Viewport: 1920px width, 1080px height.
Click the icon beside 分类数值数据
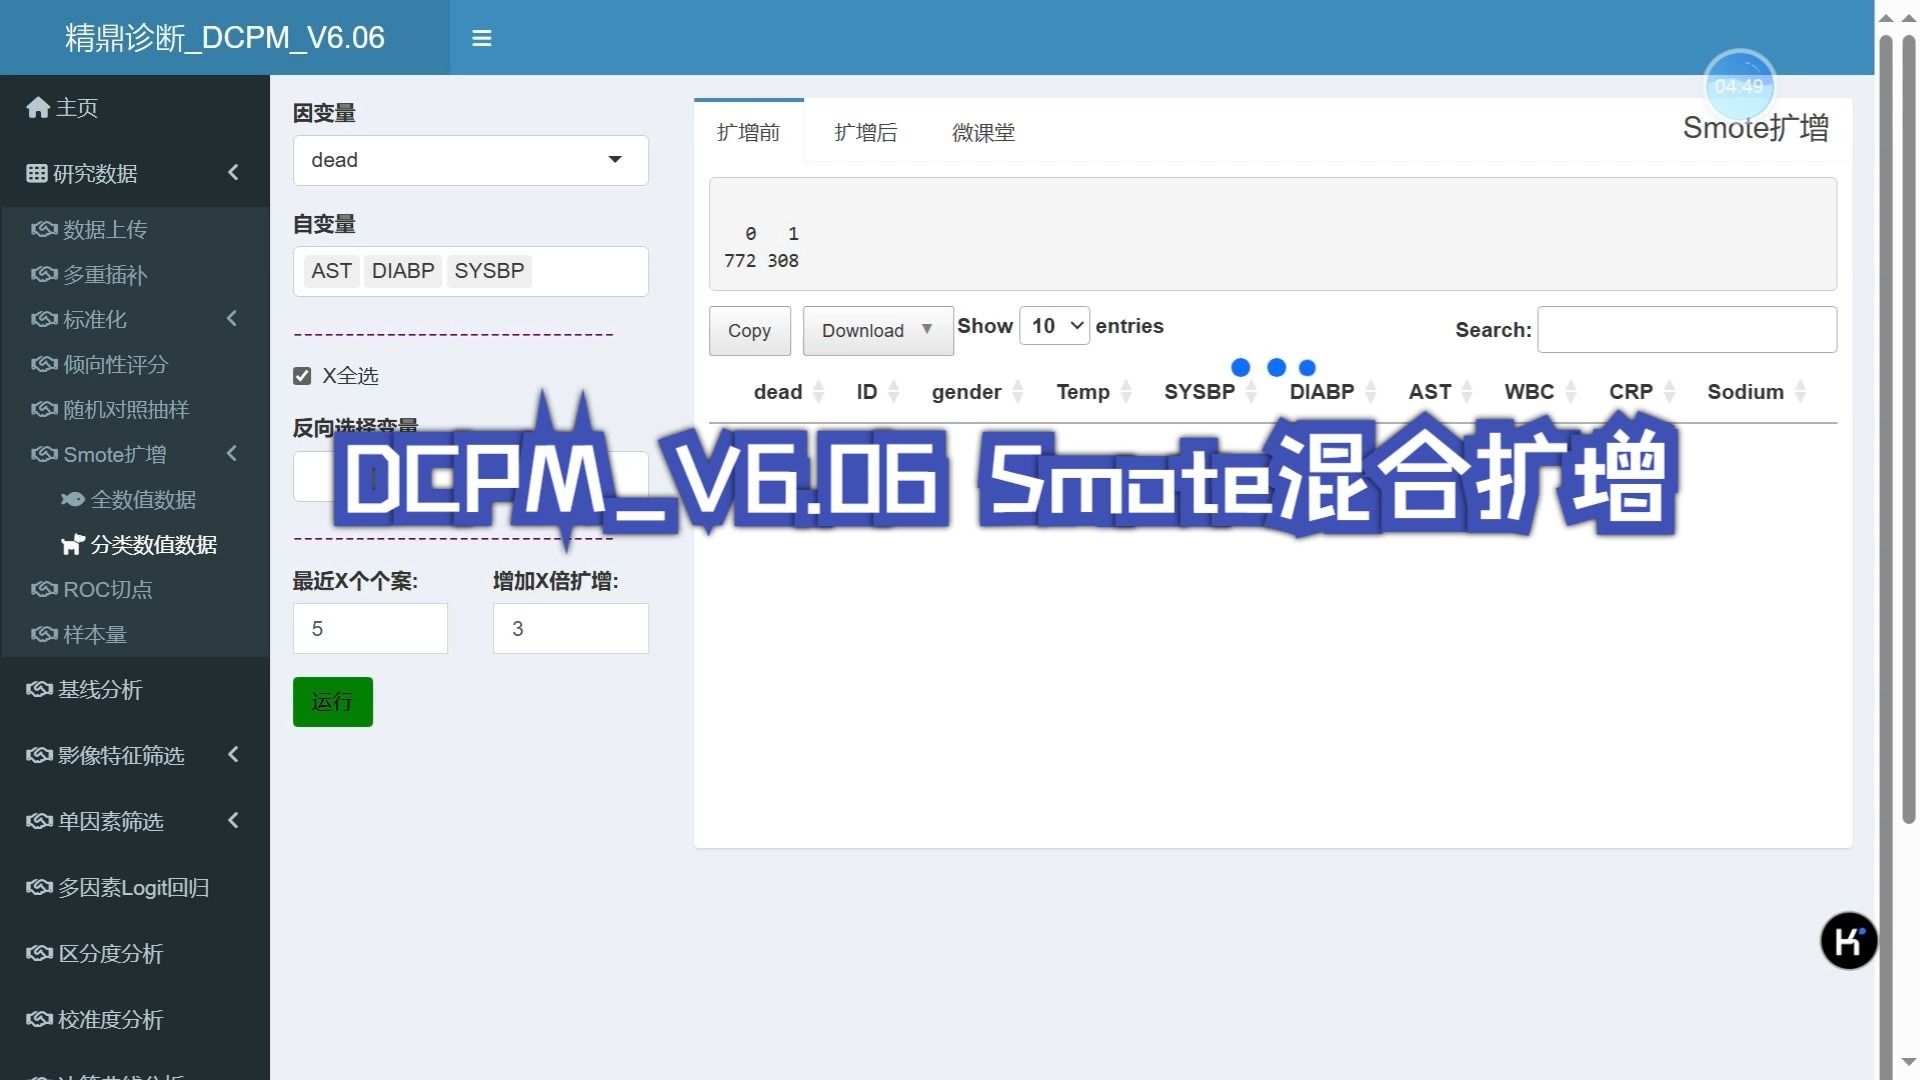pyautogui.click(x=72, y=545)
